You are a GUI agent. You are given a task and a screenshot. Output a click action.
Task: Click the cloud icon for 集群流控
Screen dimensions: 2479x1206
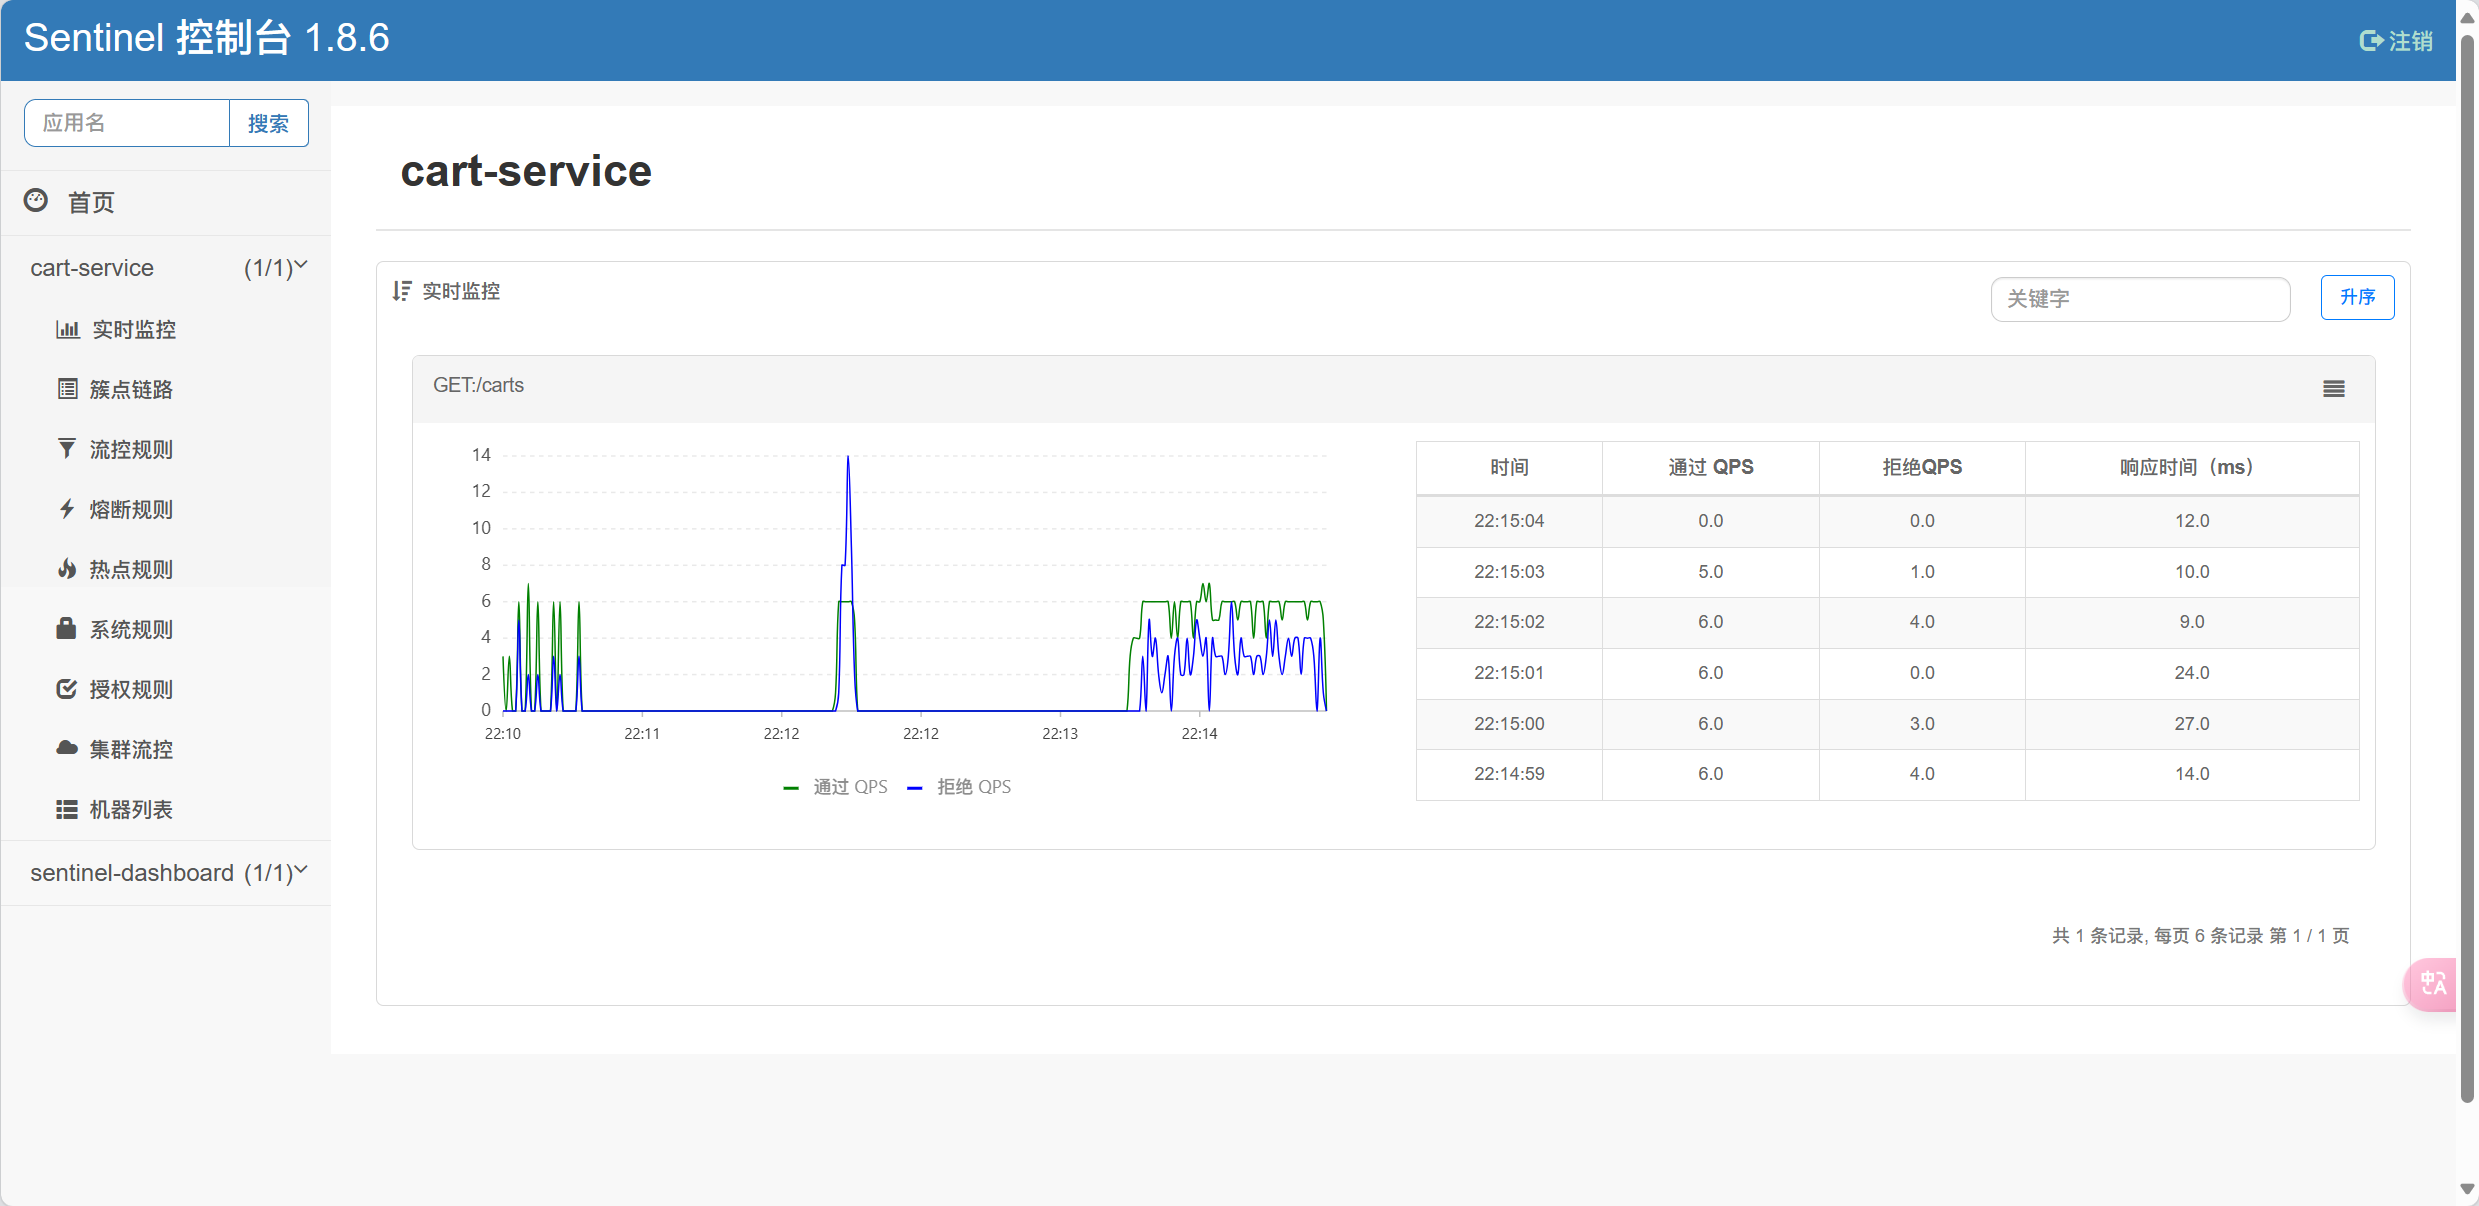pyautogui.click(x=67, y=749)
